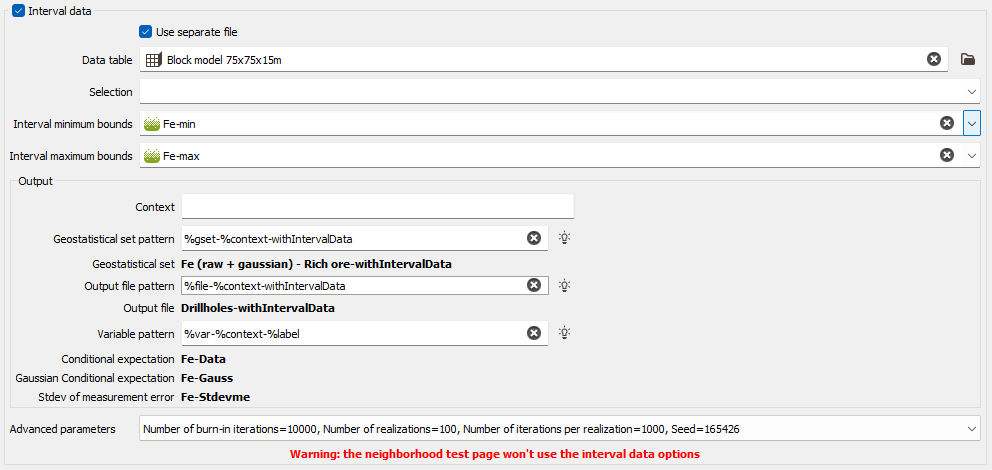Show hints for Variable pattern
Screen dimensions: 992x470
pos(564,333)
